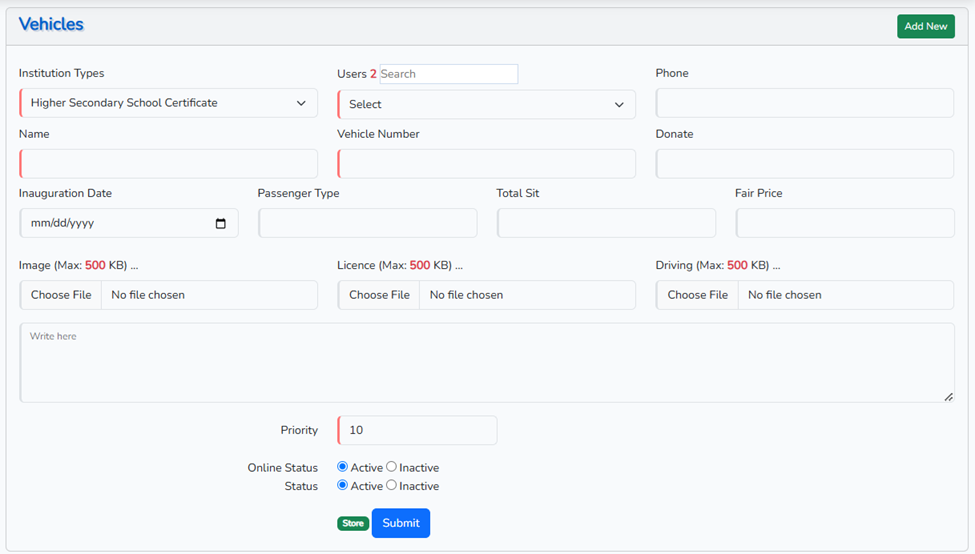Viewport: 975px width, 554px height.
Task: Click the Users search box
Action: coord(448,74)
